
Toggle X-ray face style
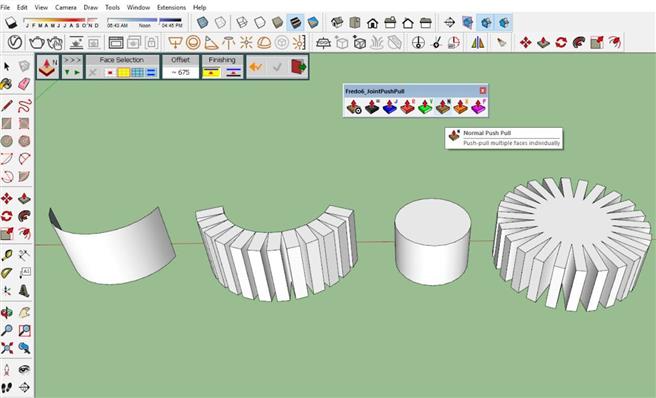pyautogui.click(x=202, y=22)
